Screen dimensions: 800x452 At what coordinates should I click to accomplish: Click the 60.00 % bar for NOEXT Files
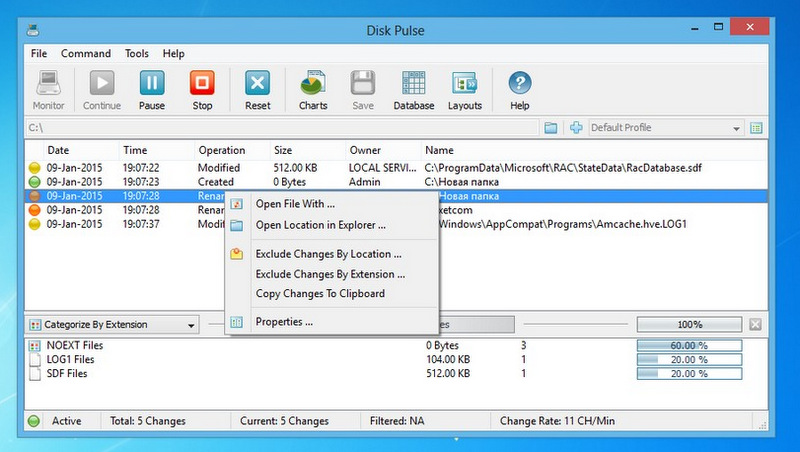click(689, 345)
